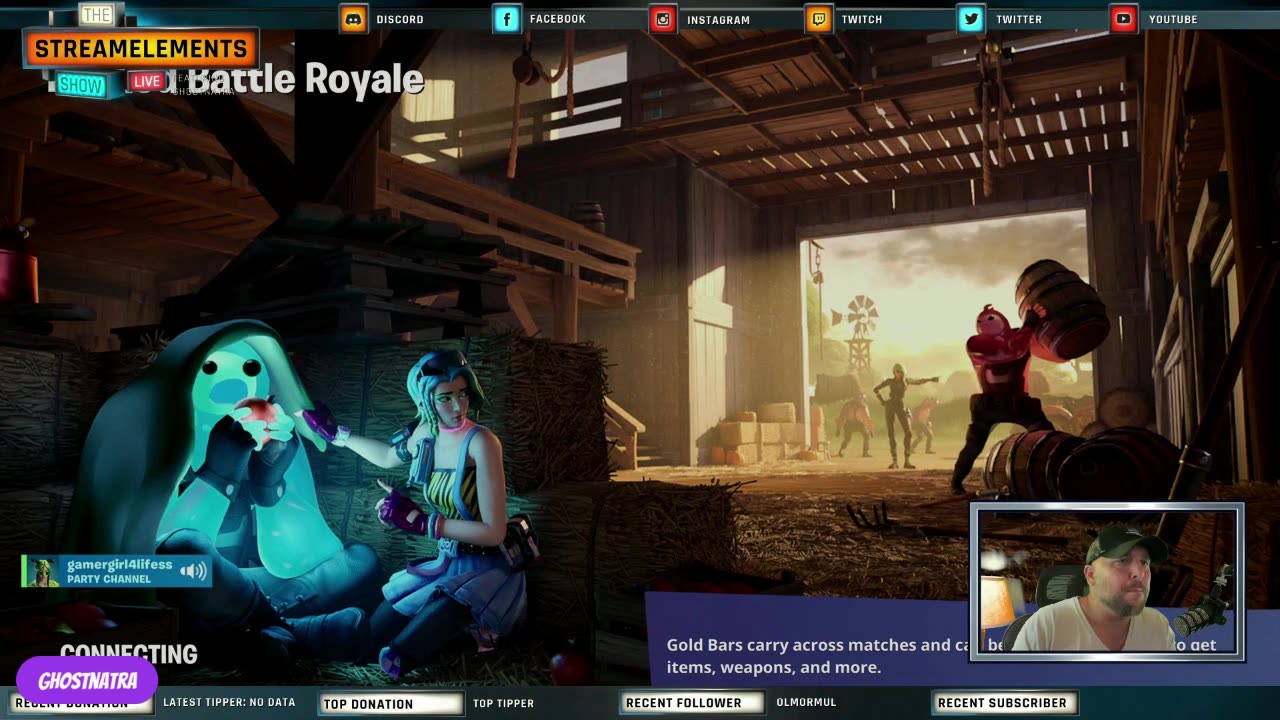Click the Facebook icon in top bar

(x=507, y=19)
